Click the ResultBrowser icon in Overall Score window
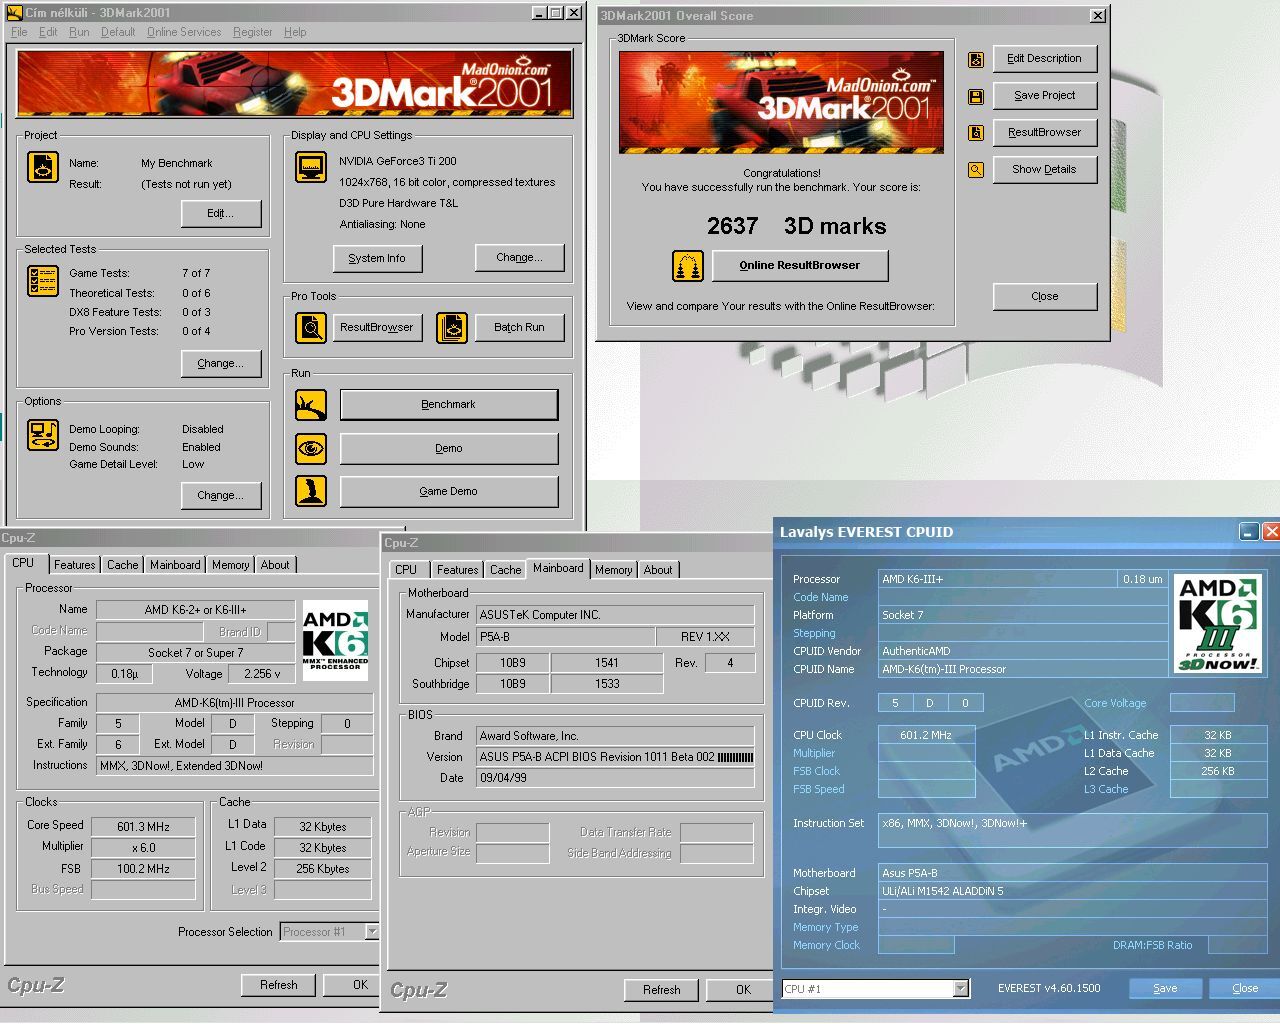This screenshot has width=1280, height=1024. (976, 133)
